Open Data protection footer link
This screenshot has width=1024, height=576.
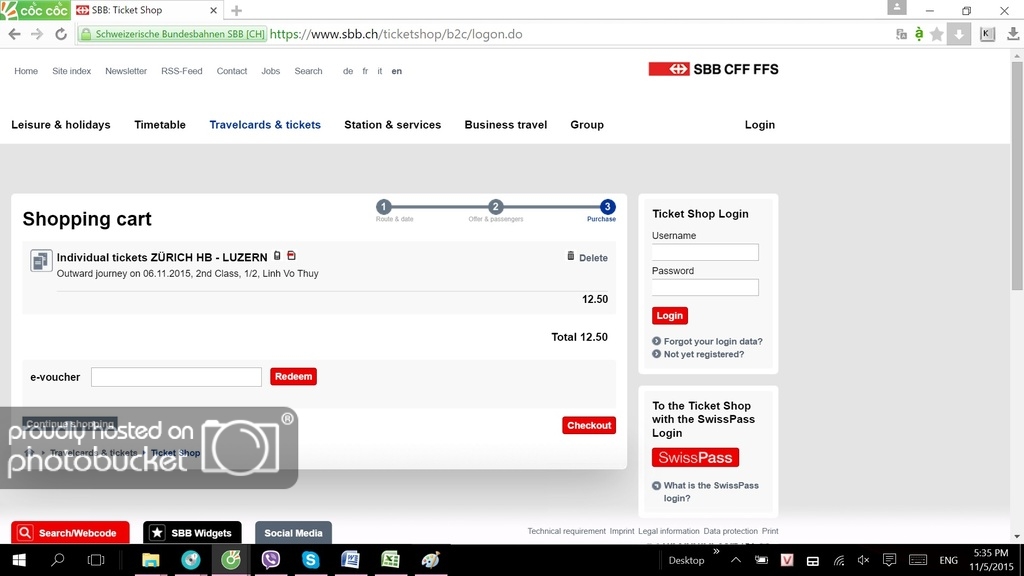click(730, 531)
